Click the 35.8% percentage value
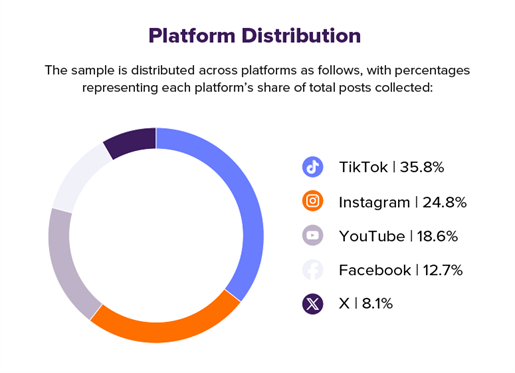The height and width of the screenshot is (373, 515). click(x=422, y=167)
